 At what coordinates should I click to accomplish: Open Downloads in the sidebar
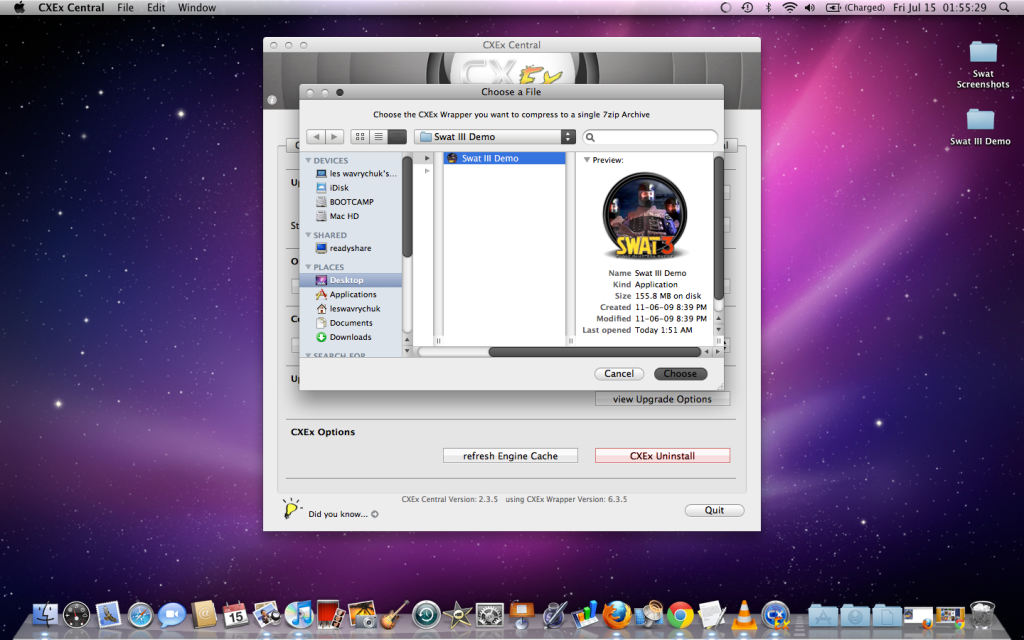[x=344, y=338]
